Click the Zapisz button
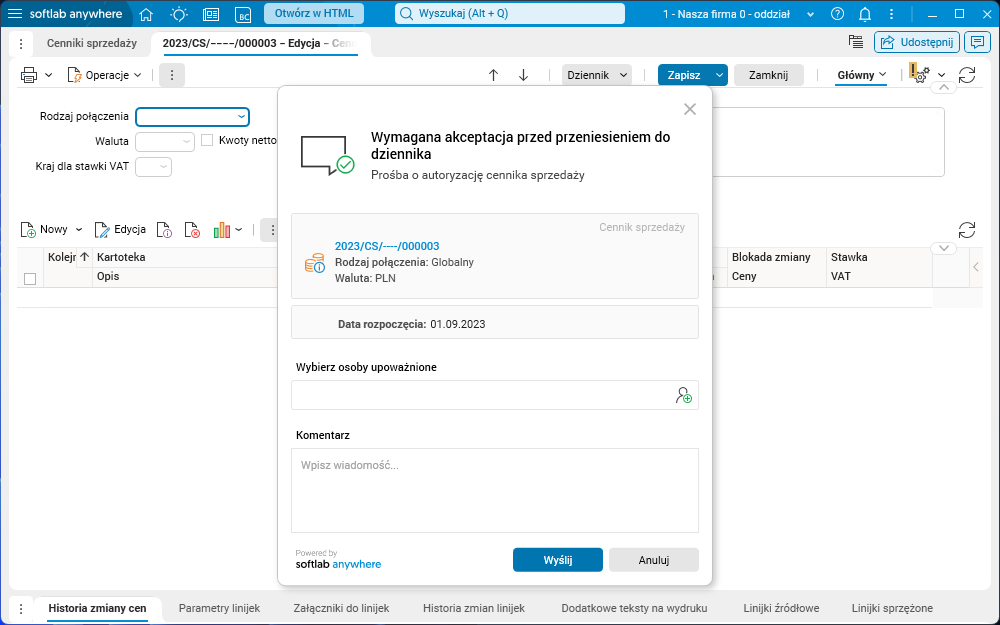This screenshot has height=625, width=1000. pos(684,75)
